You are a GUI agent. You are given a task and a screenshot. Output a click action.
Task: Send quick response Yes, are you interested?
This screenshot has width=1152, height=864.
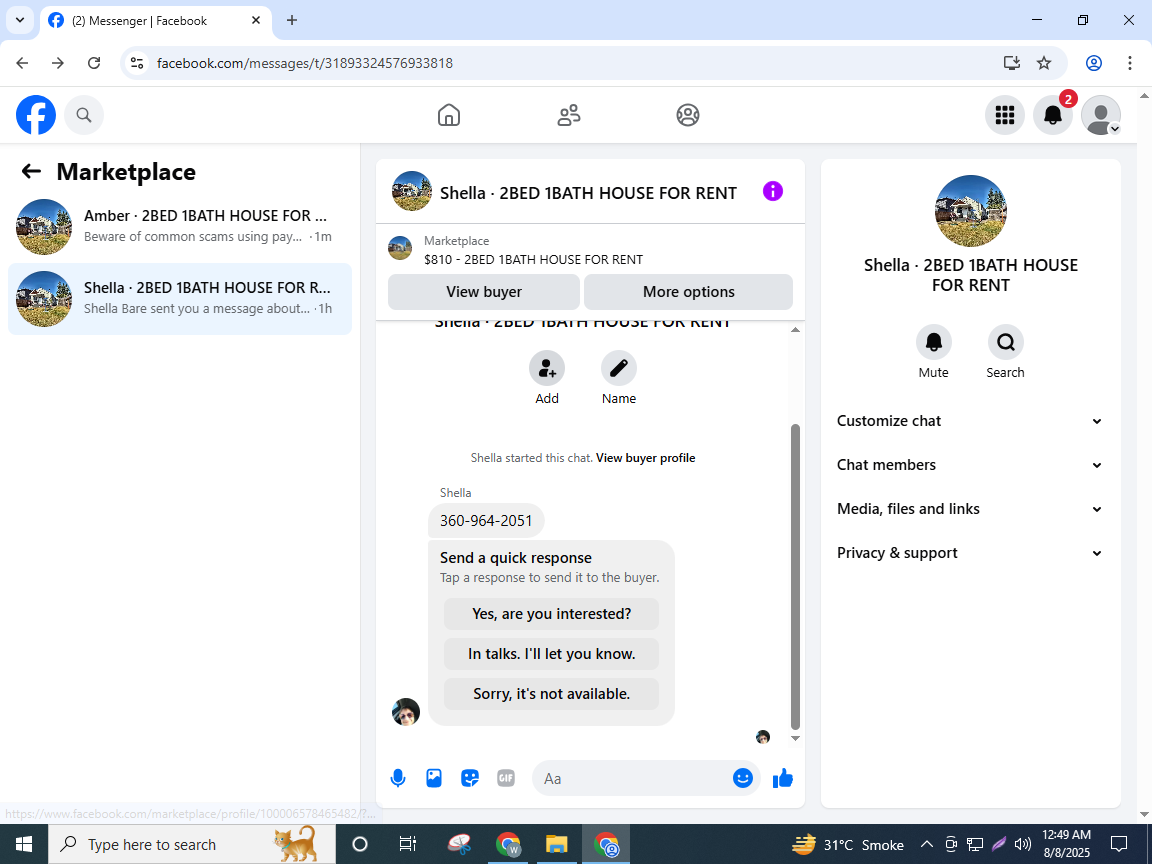(551, 613)
